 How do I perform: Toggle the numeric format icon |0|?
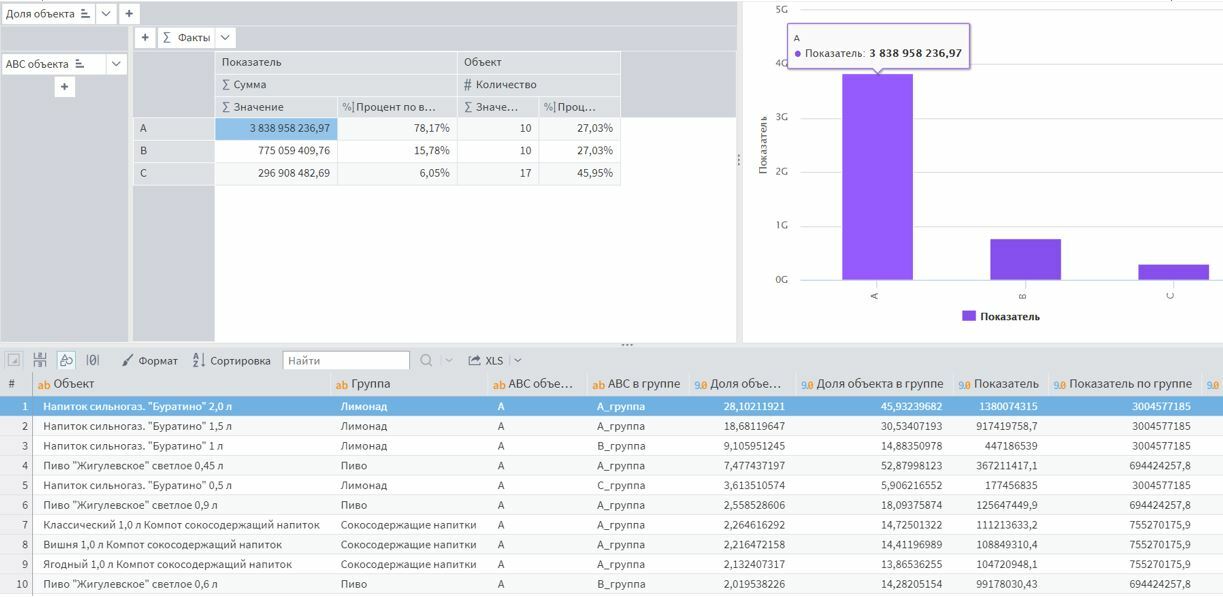pos(92,360)
